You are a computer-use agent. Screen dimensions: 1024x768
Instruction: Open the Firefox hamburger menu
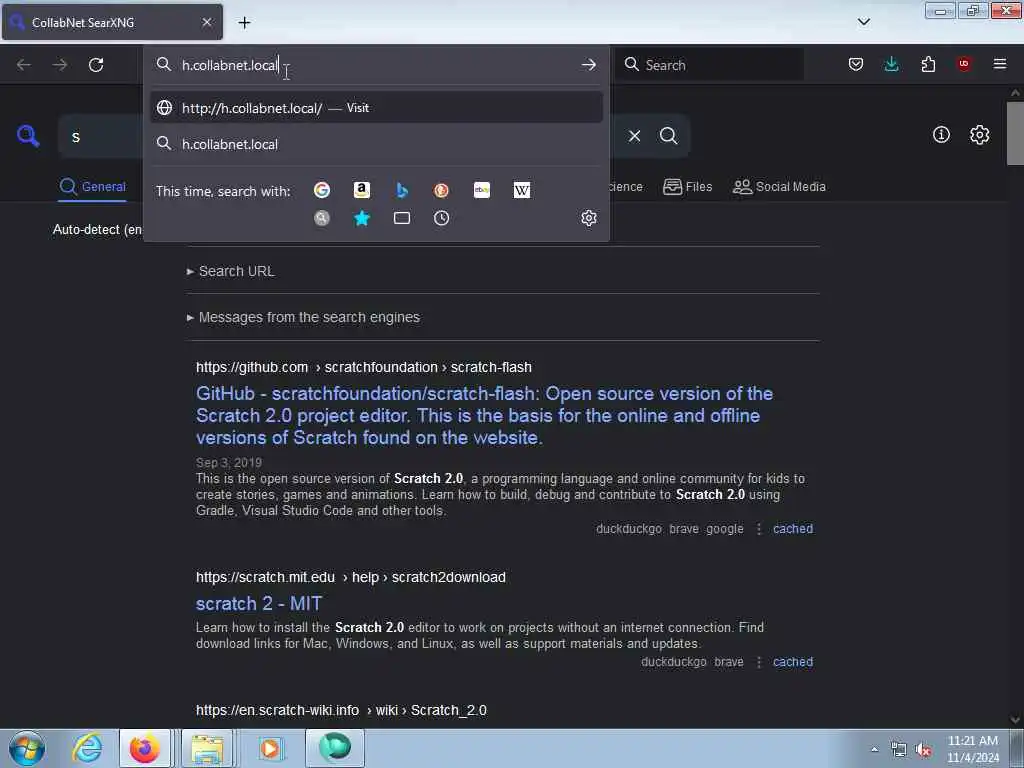[1000, 63]
